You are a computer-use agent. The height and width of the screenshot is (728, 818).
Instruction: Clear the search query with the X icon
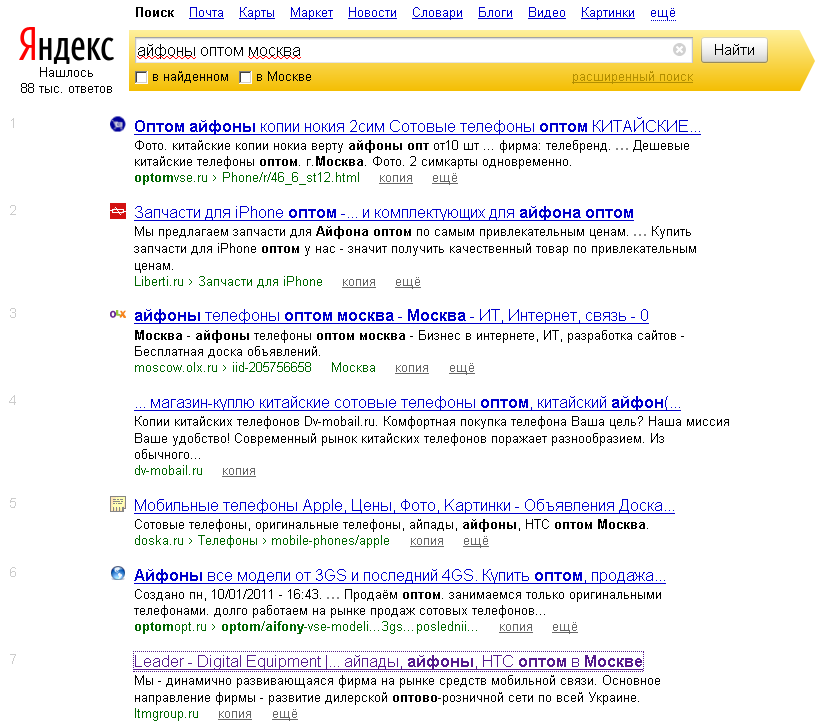(679, 50)
